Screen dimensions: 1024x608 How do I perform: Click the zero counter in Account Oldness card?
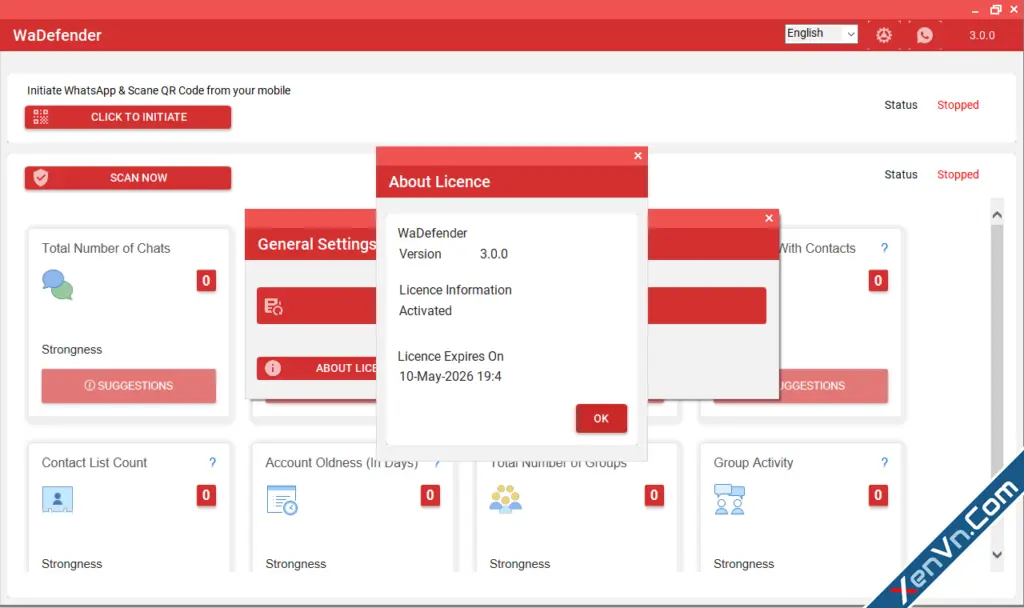(x=430, y=495)
